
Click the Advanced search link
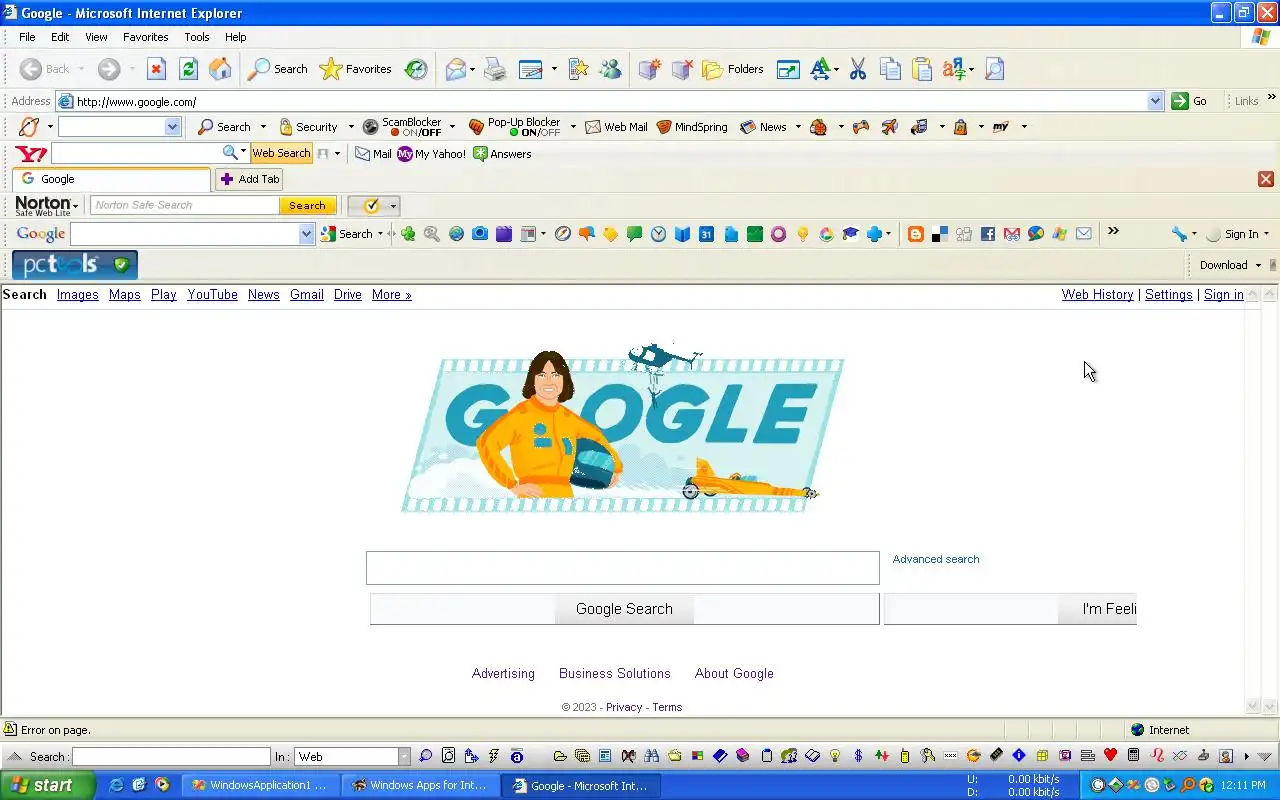[935, 559]
